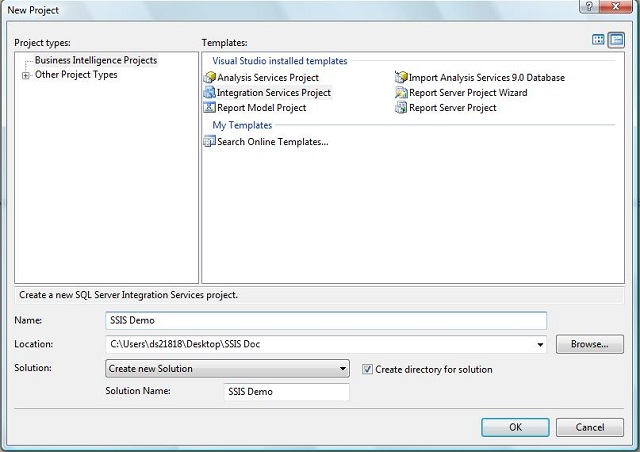Click the Solution Name text field
The image size is (640, 452).
coord(286,392)
